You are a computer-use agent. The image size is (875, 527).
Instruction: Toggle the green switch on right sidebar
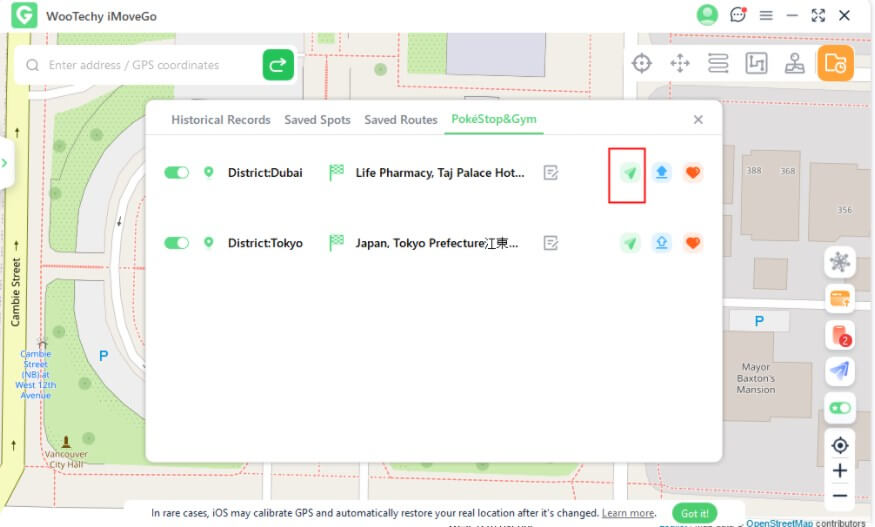pyautogui.click(x=840, y=408)
